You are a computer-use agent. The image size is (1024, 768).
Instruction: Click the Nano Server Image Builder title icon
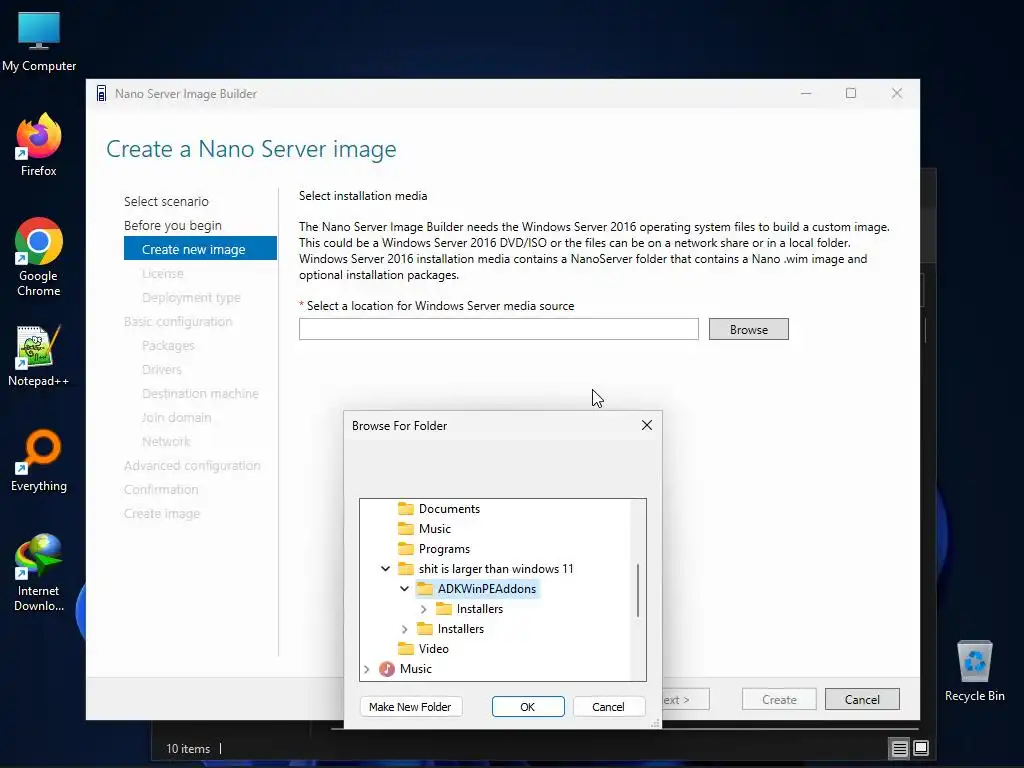pos(101,93)
